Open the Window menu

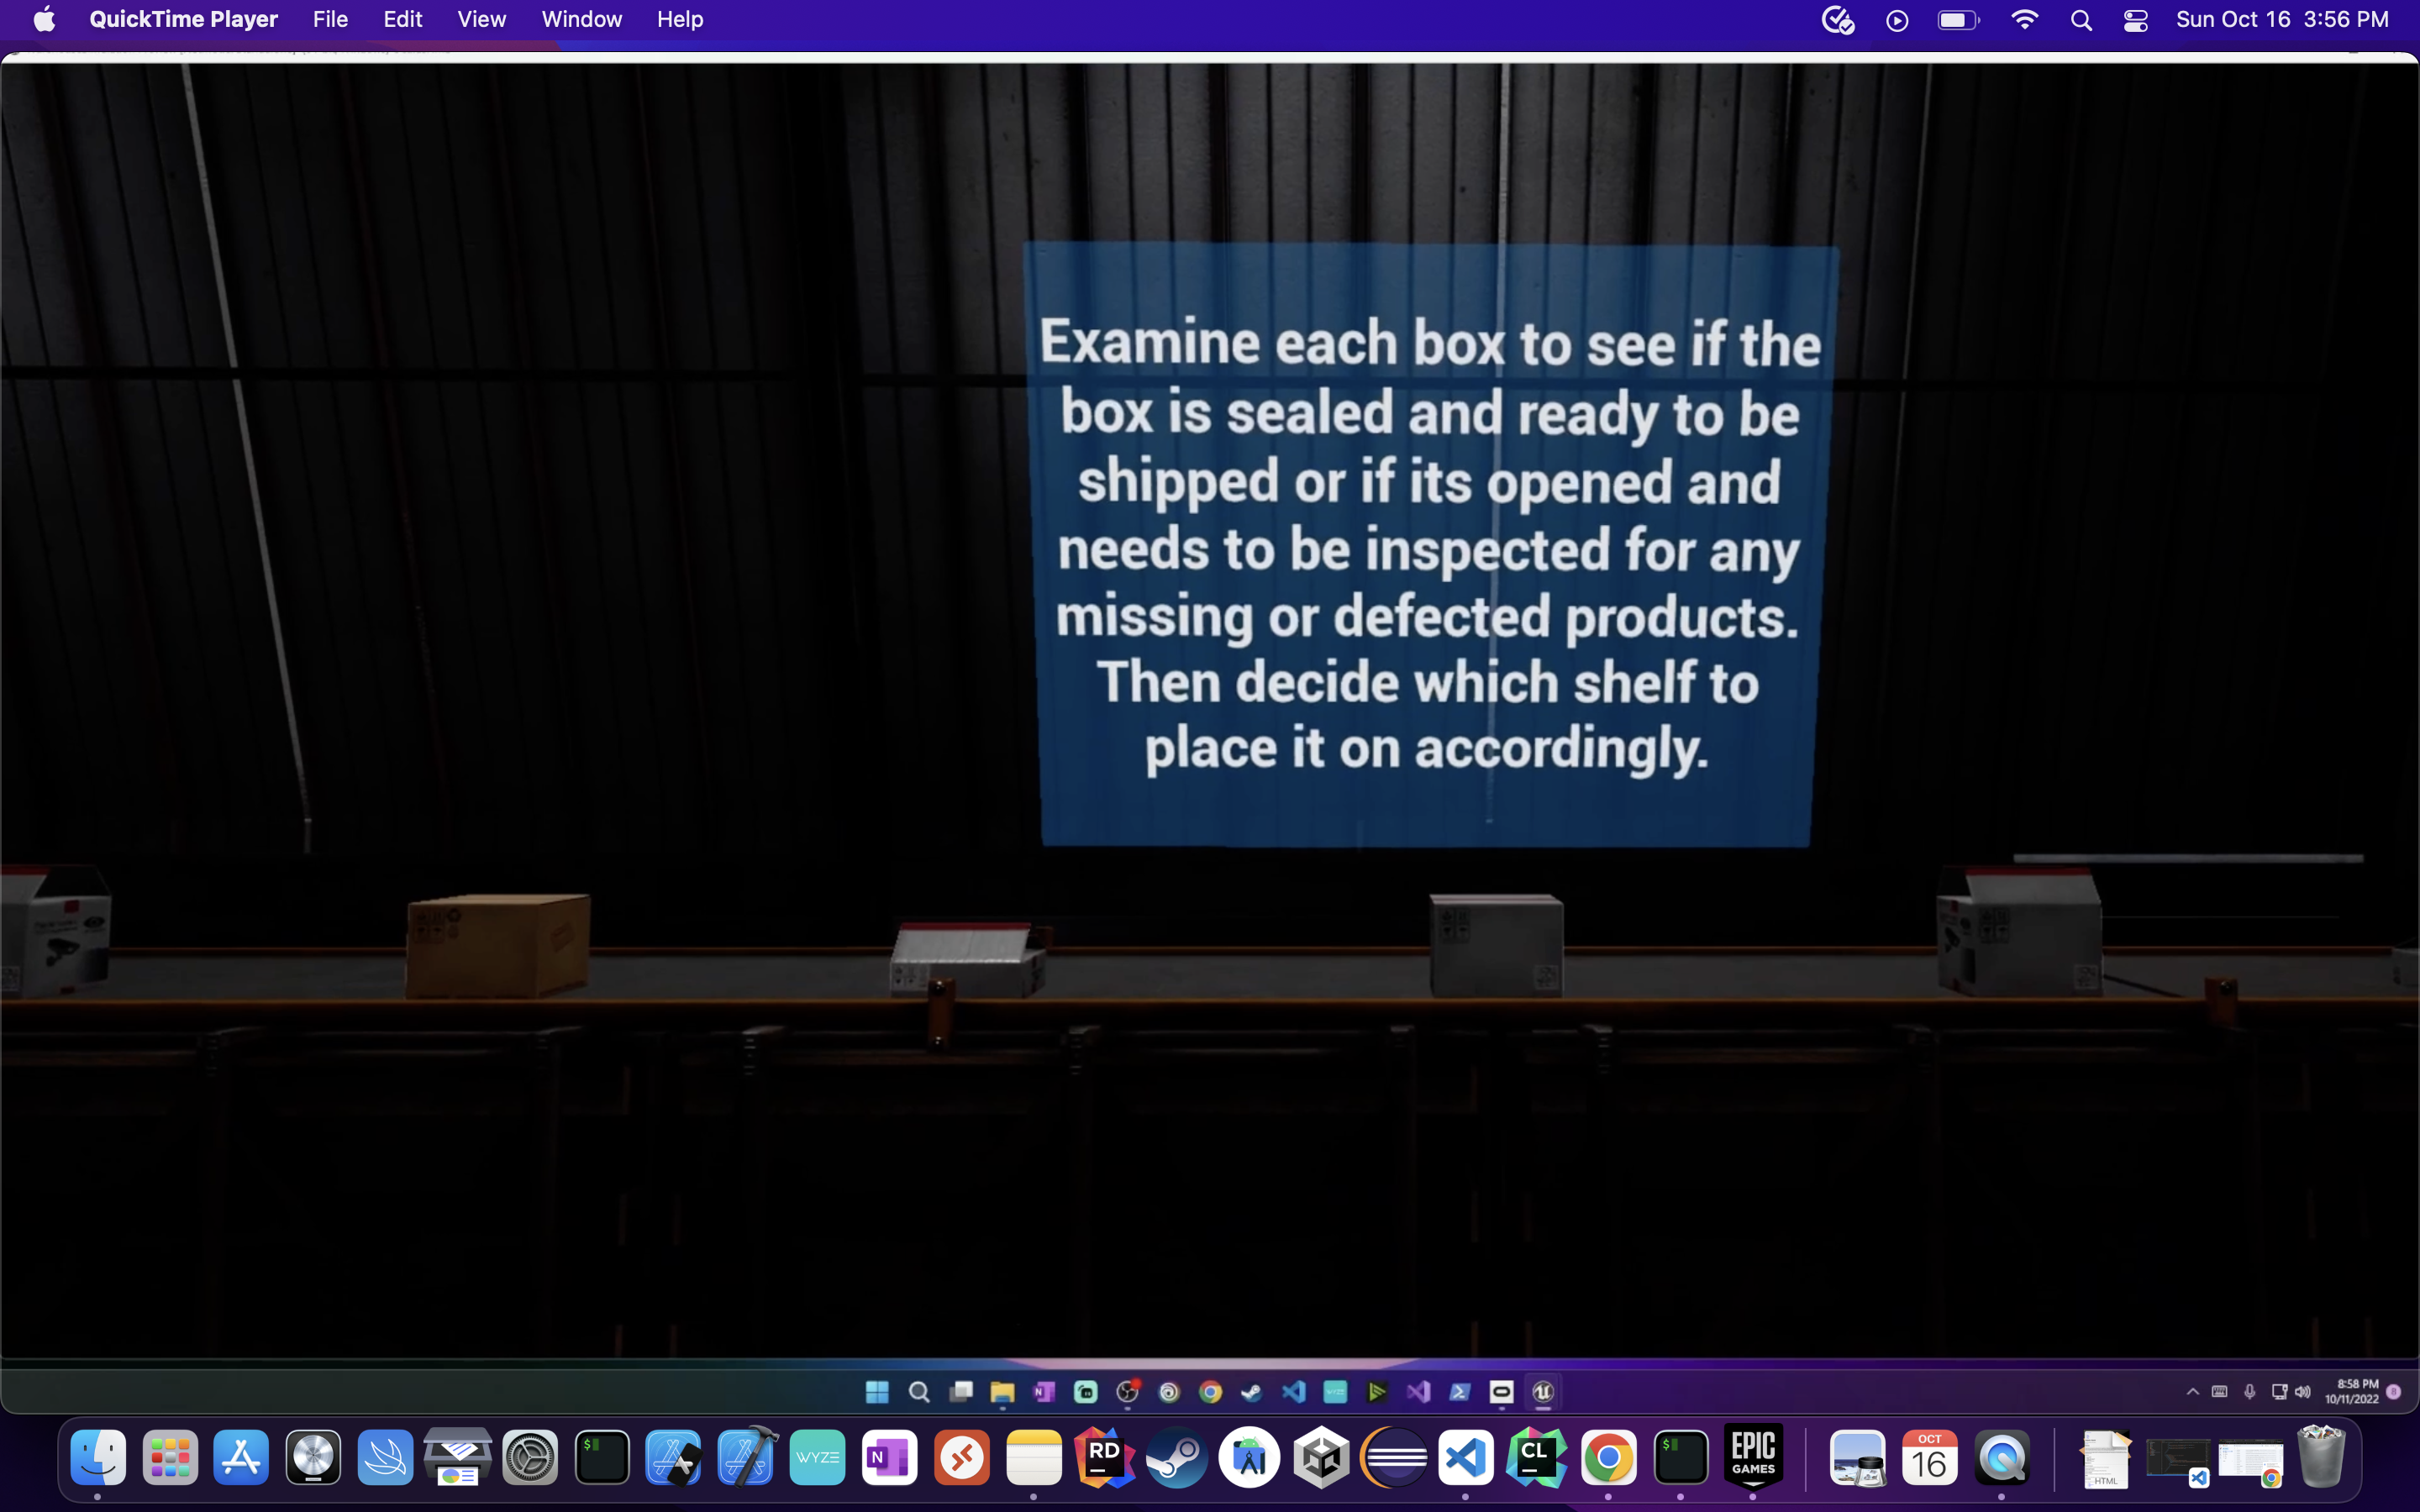pos(581,20)
